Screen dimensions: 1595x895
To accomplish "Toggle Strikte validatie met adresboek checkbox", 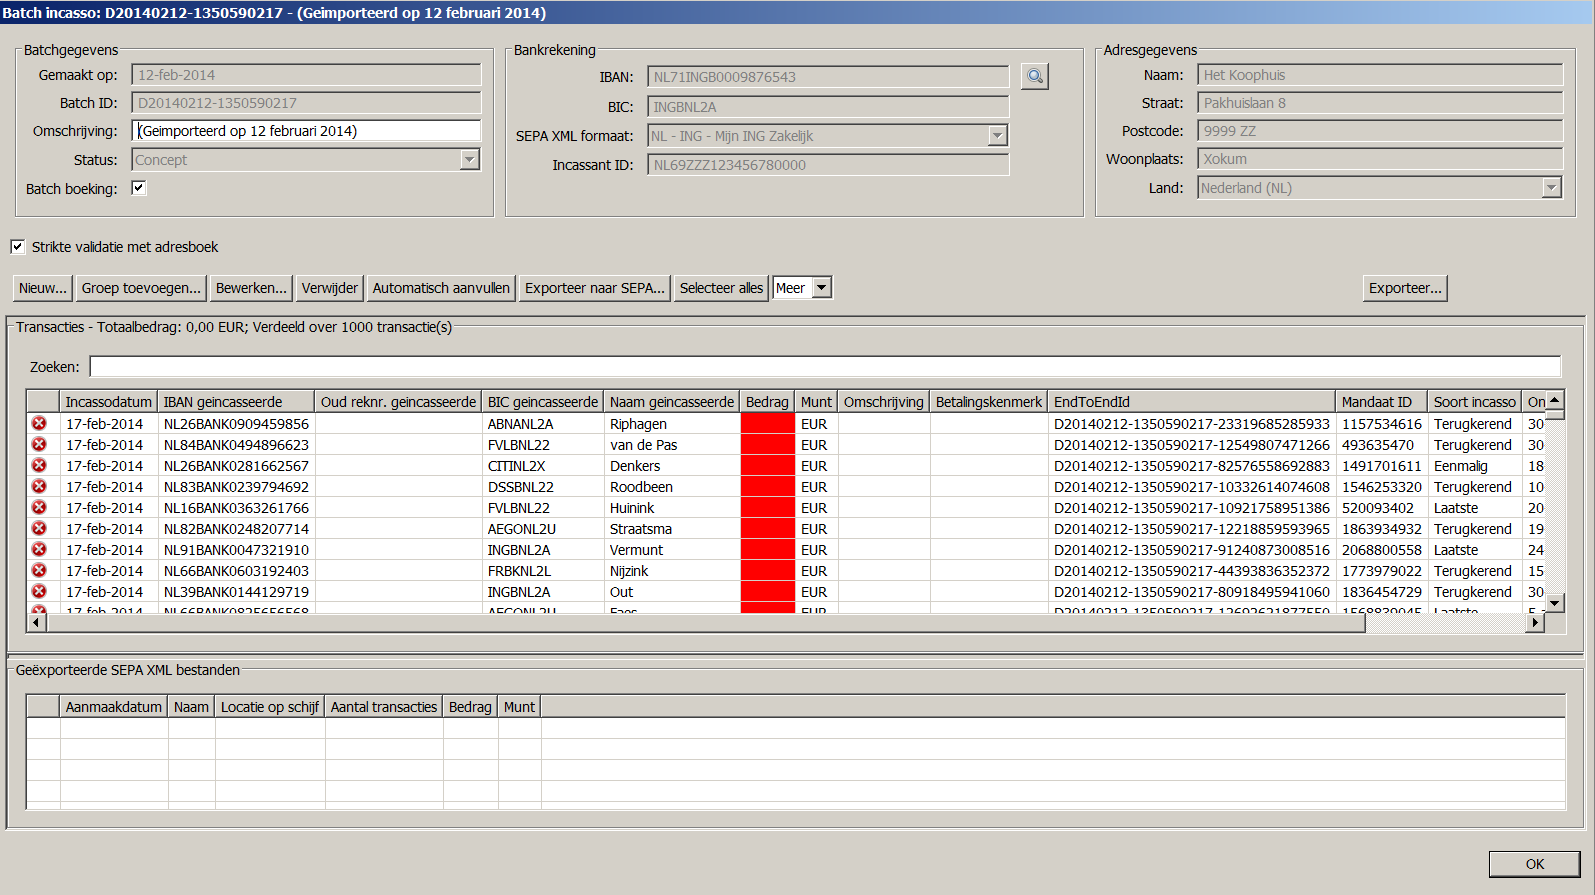I will [18, 247].
